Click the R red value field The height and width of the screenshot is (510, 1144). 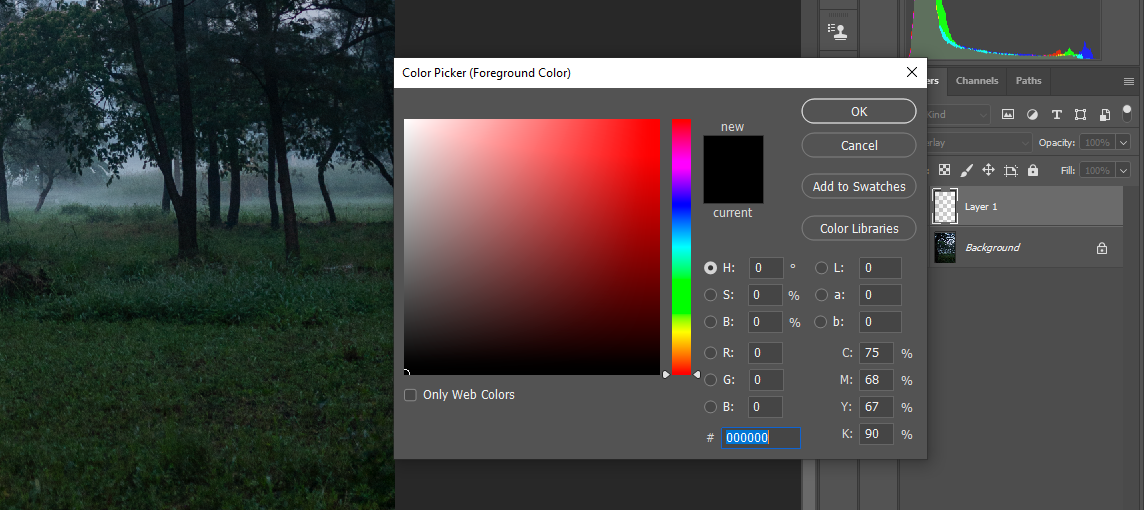click(x=765, y=353)
